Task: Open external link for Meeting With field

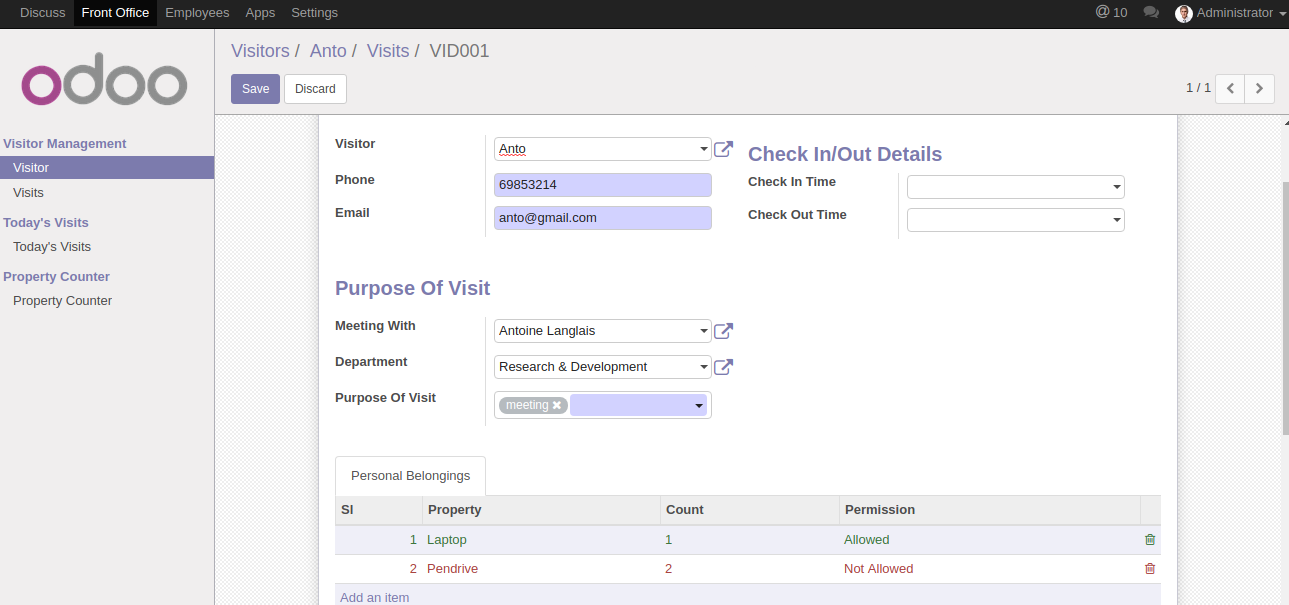Action: (723, 331)
